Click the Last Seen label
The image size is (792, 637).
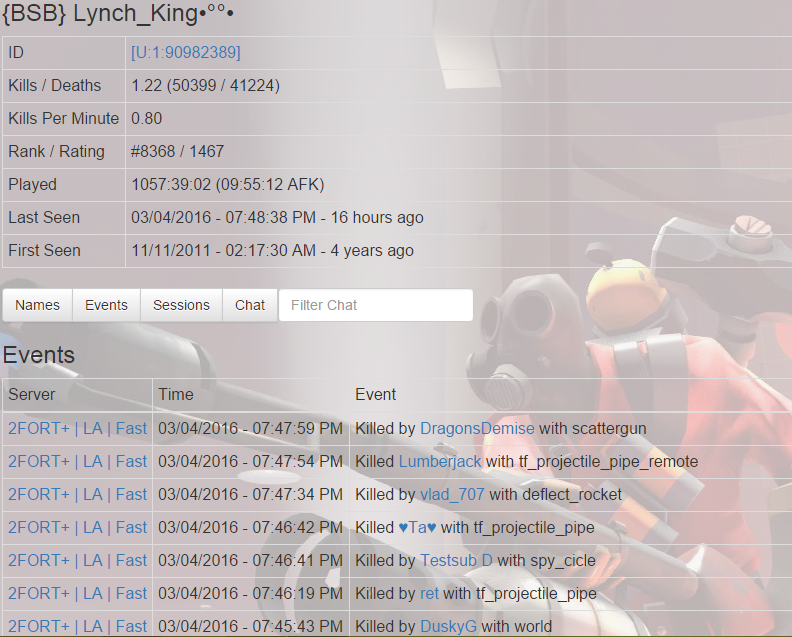44,217
